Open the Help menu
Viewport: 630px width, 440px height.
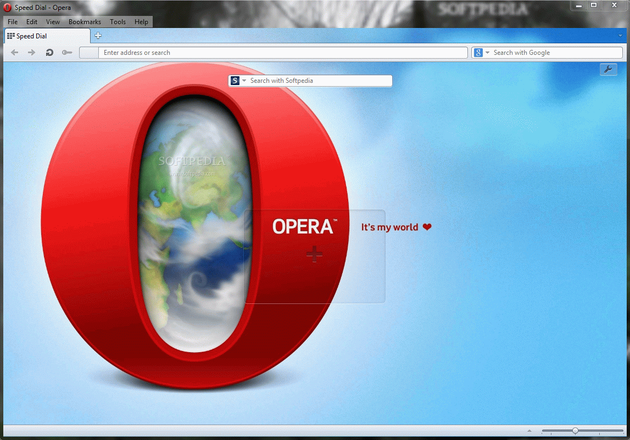point(141,21)
